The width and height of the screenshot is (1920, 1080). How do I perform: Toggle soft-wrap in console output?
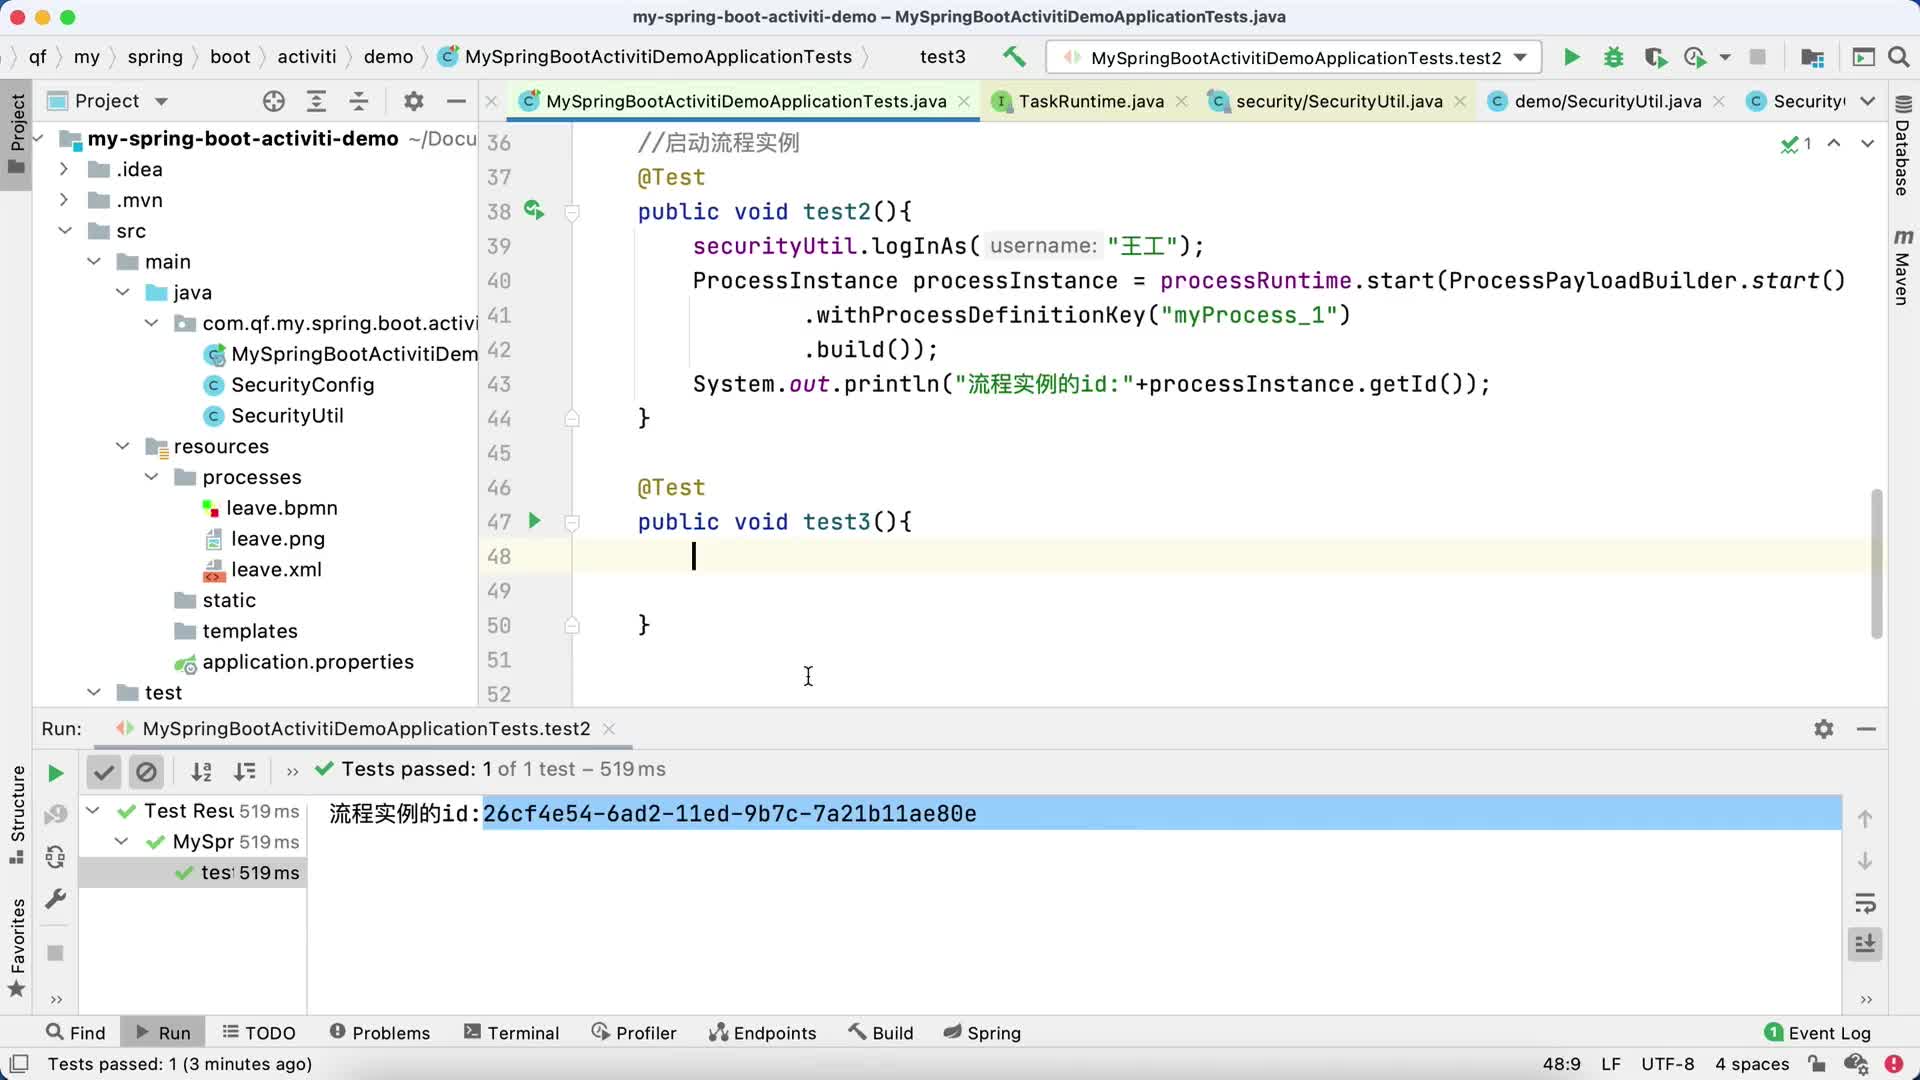pyautogui.click(x=1865, y=903)
